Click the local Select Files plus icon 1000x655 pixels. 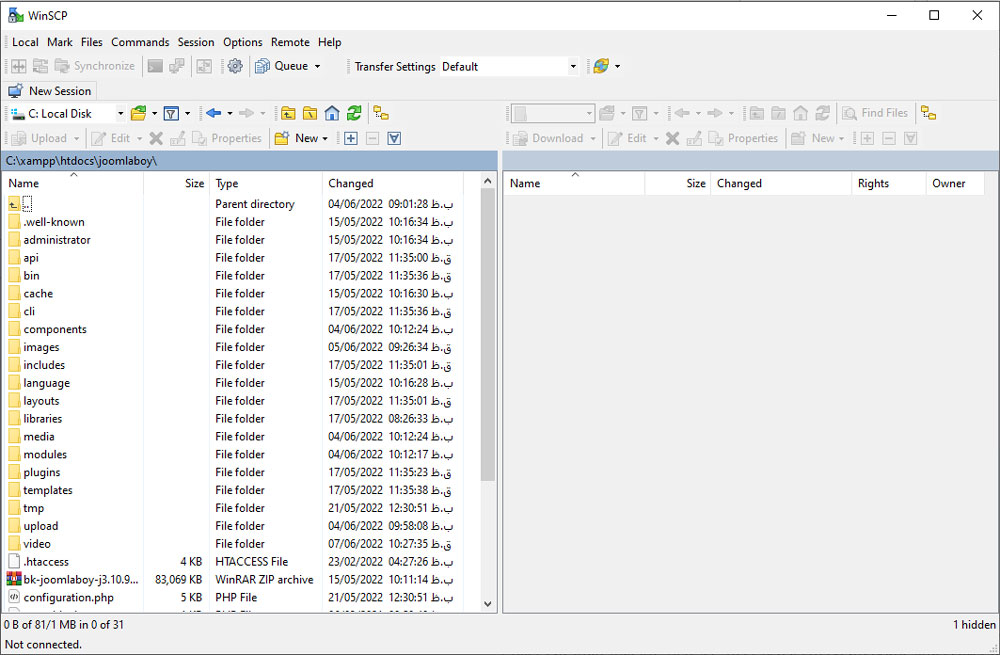point(351,138)
